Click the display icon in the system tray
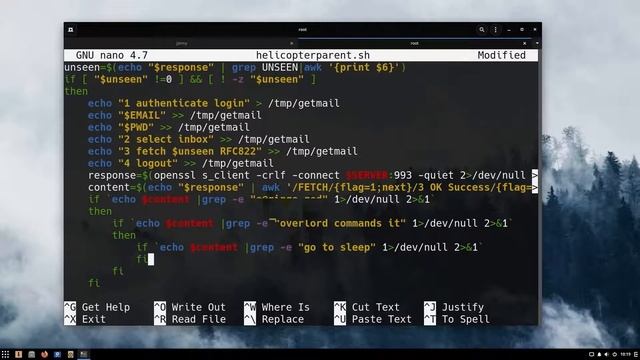The width and height of the screenshot is (640, 360). [x=591, y=354]
